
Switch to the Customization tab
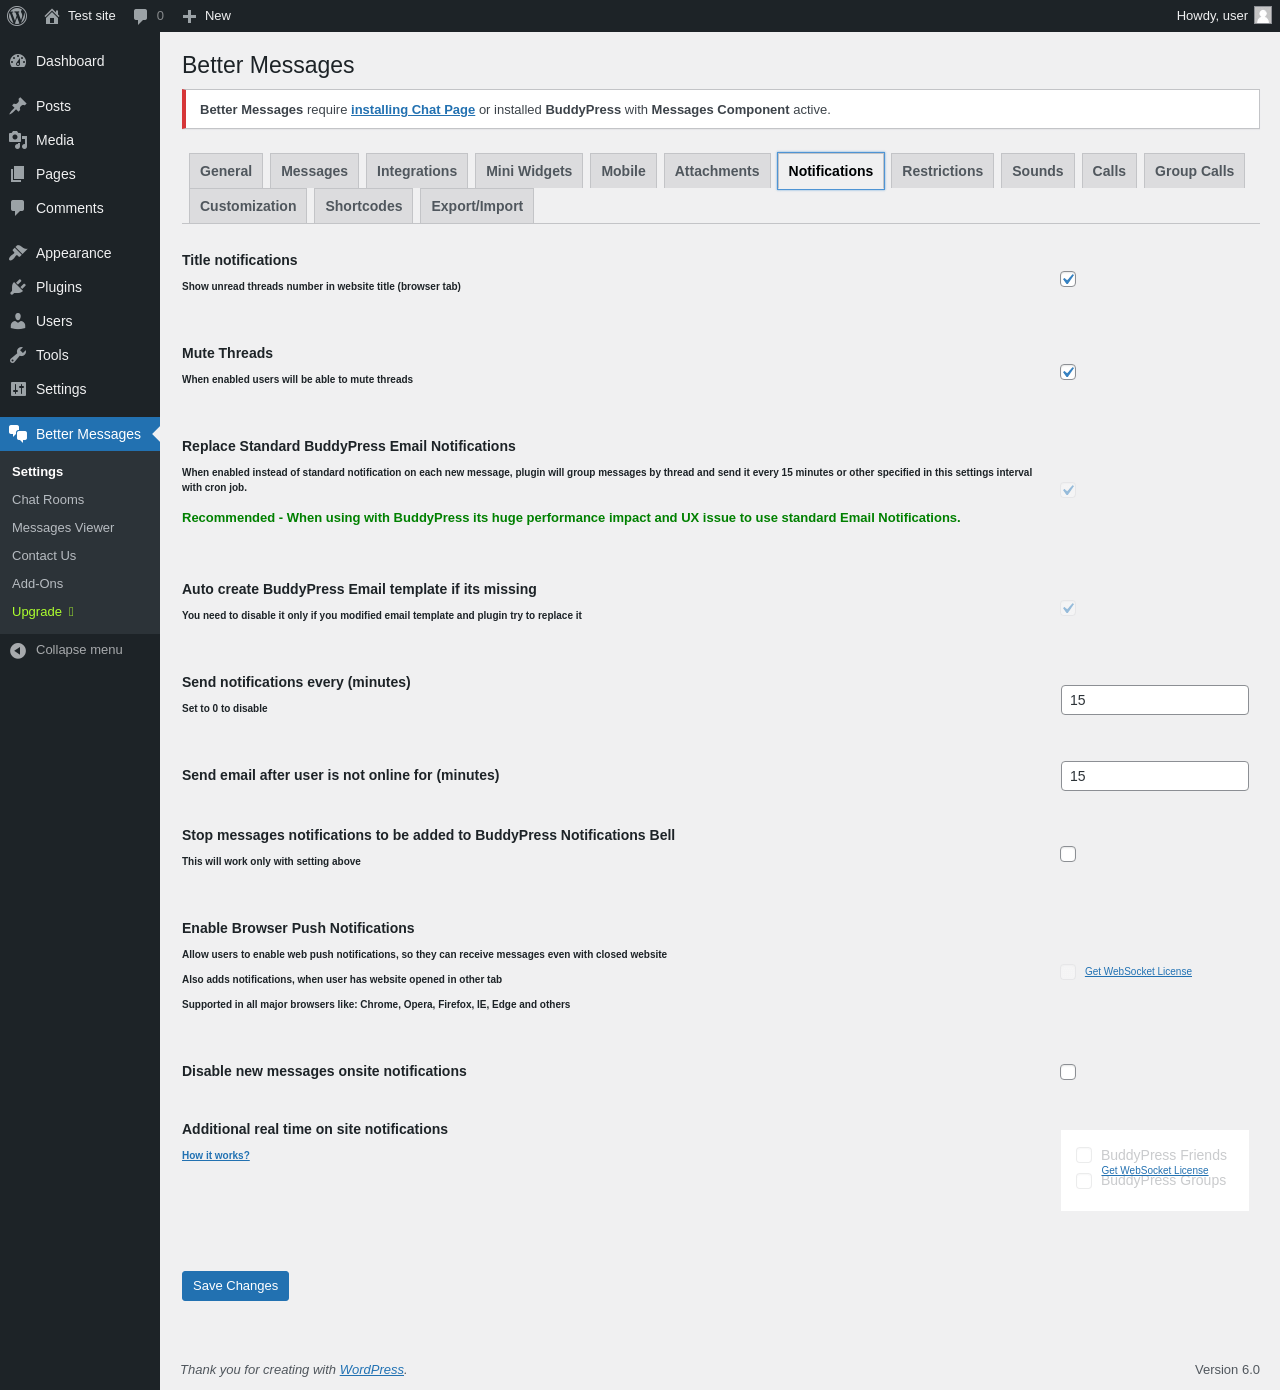[x=248, y=206]
